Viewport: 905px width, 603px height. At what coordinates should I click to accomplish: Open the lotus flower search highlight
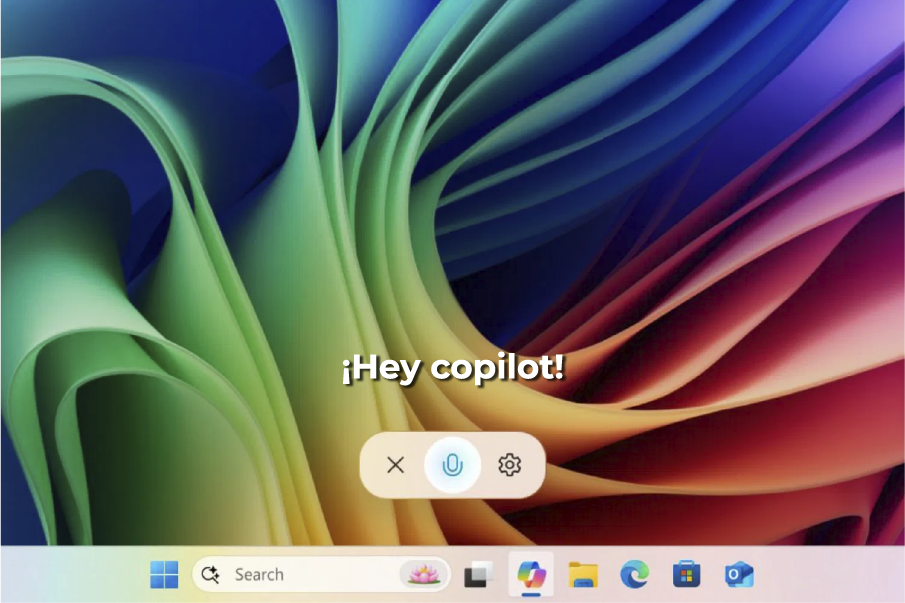click(424, 575)
